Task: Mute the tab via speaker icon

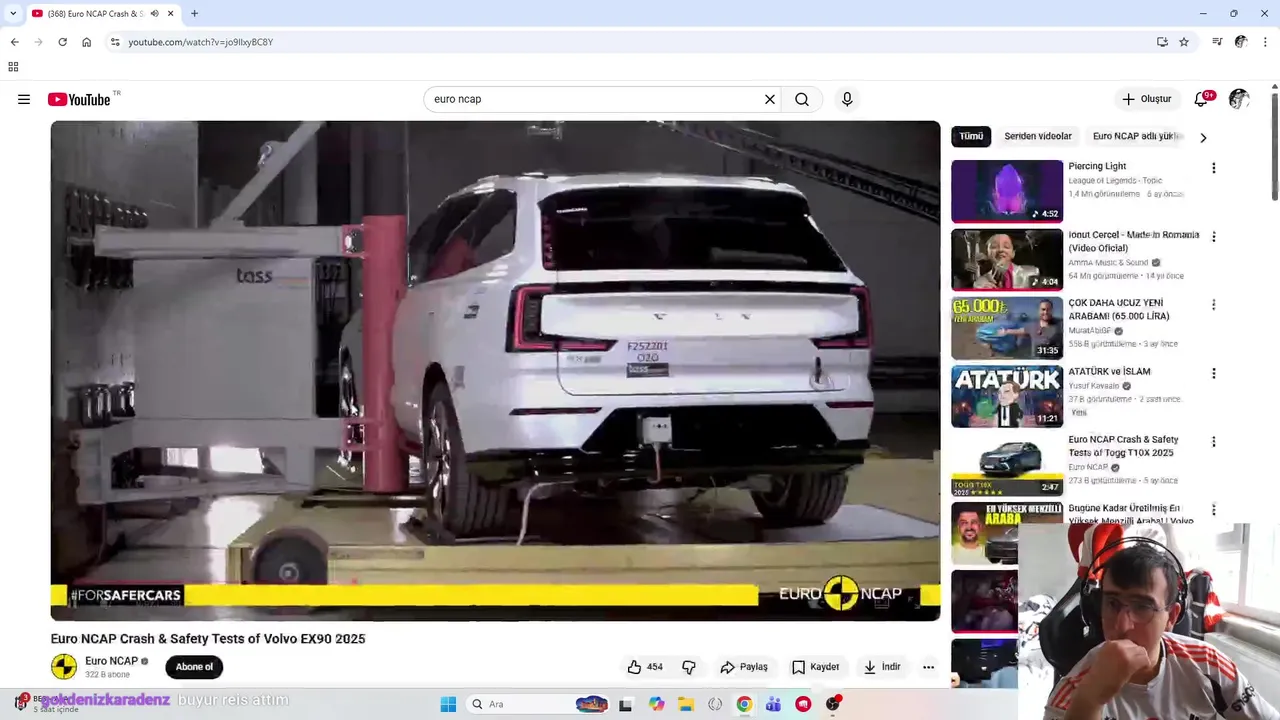Action: pyautogui.click(x=154, y=13)
